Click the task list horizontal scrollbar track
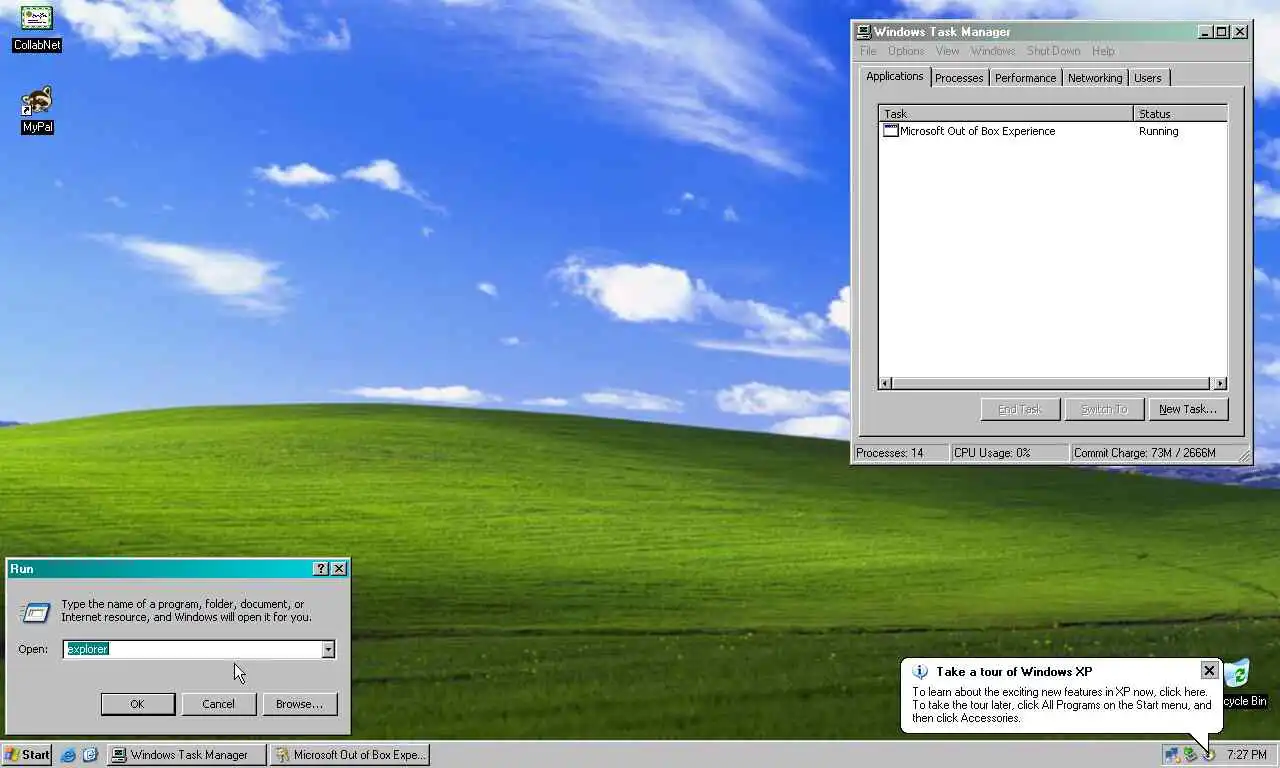This screenshot has height=768, width=1280. [1052, 383]
